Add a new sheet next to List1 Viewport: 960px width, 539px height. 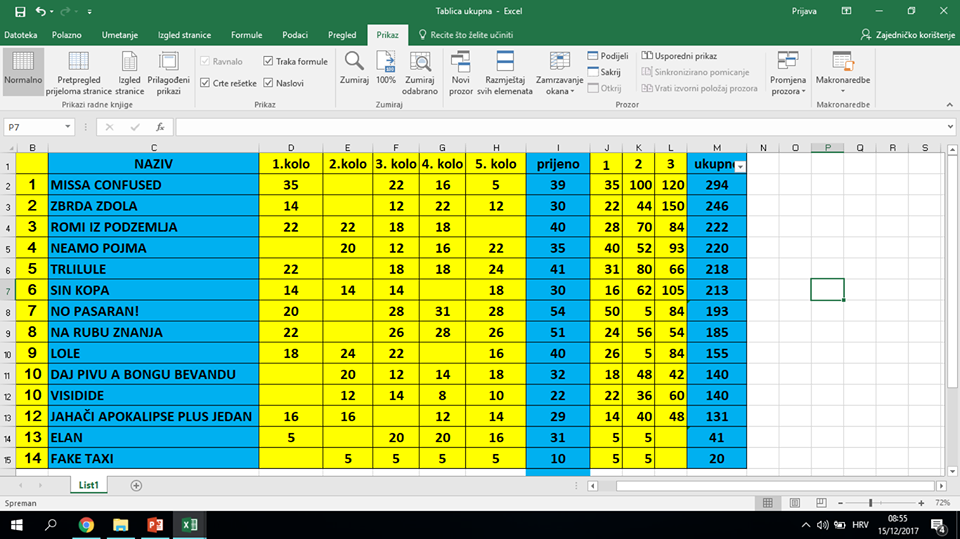coord(136,485)
